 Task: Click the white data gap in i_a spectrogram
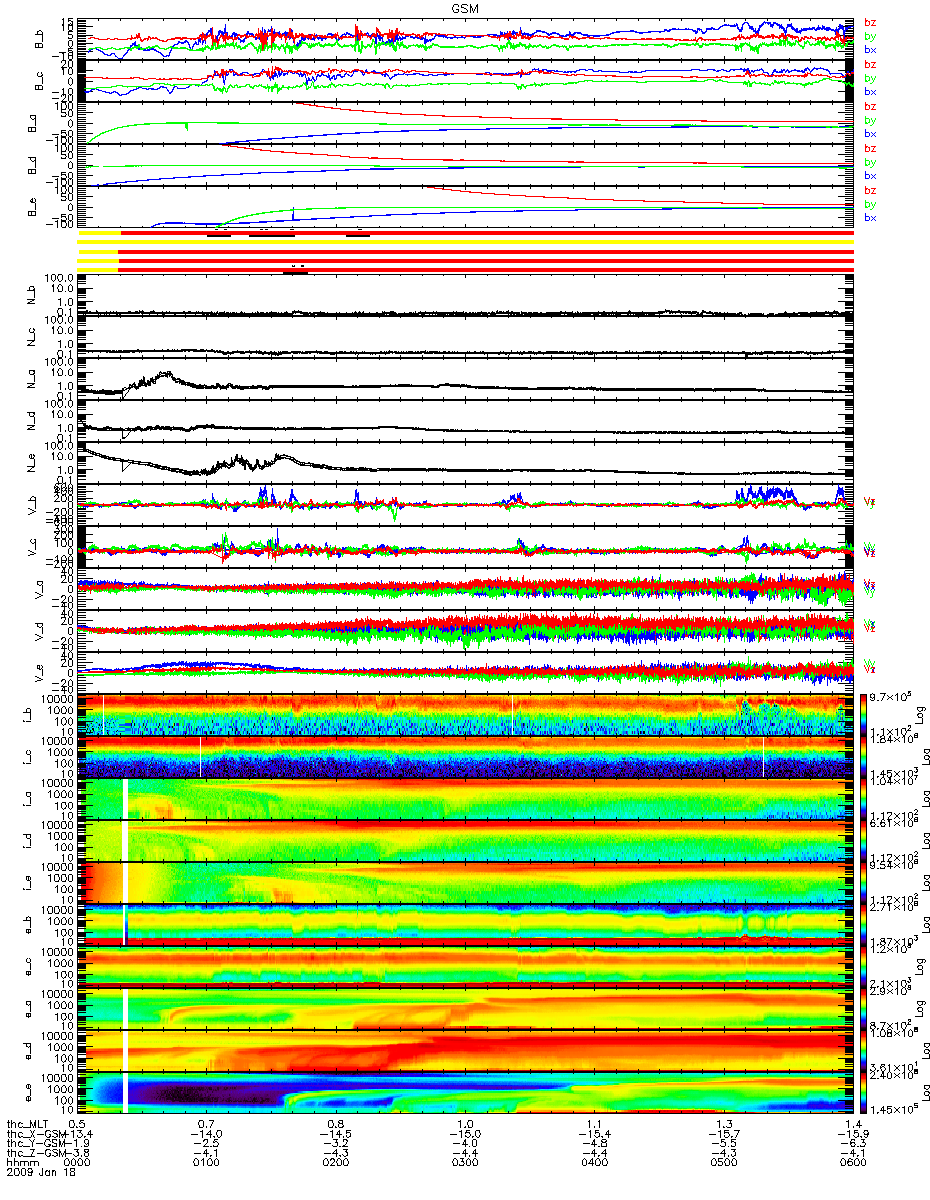(x=125, y=799)
